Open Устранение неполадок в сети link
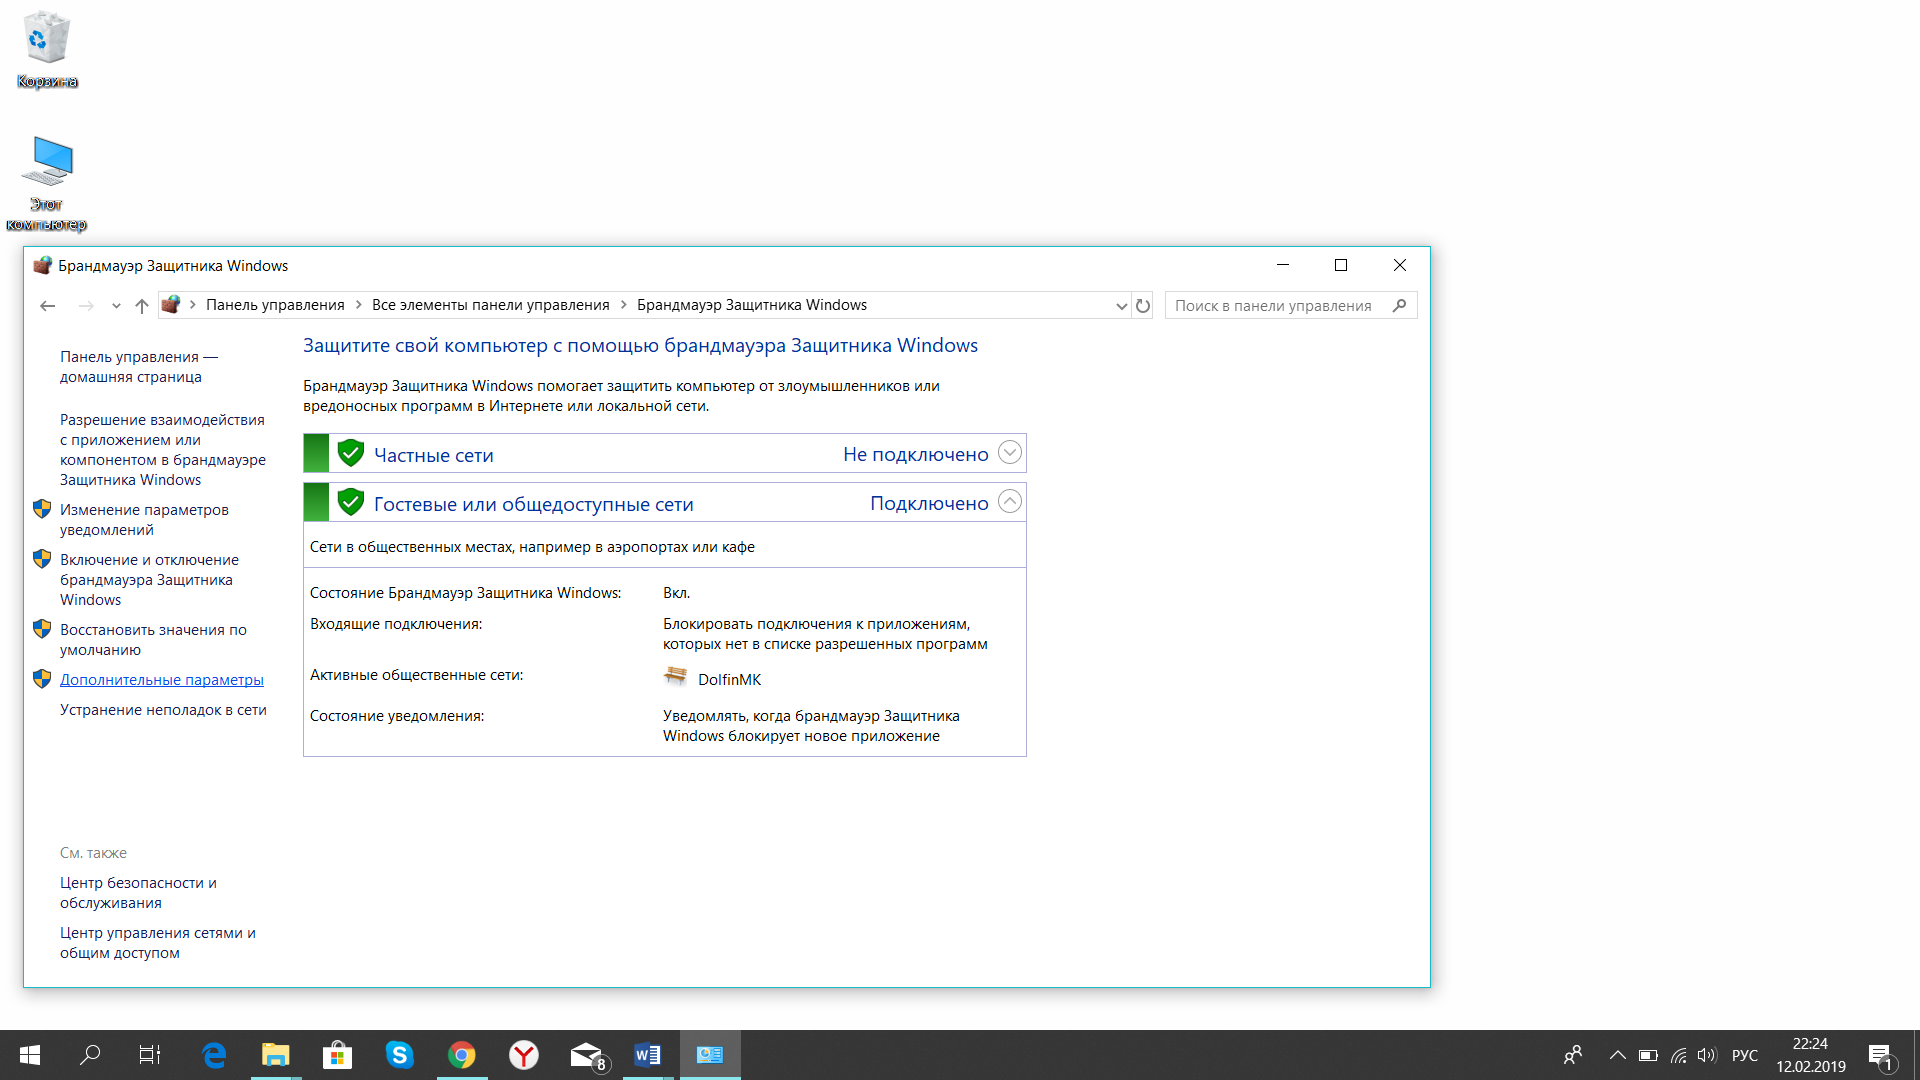1920x1080 pixels. 163,710
